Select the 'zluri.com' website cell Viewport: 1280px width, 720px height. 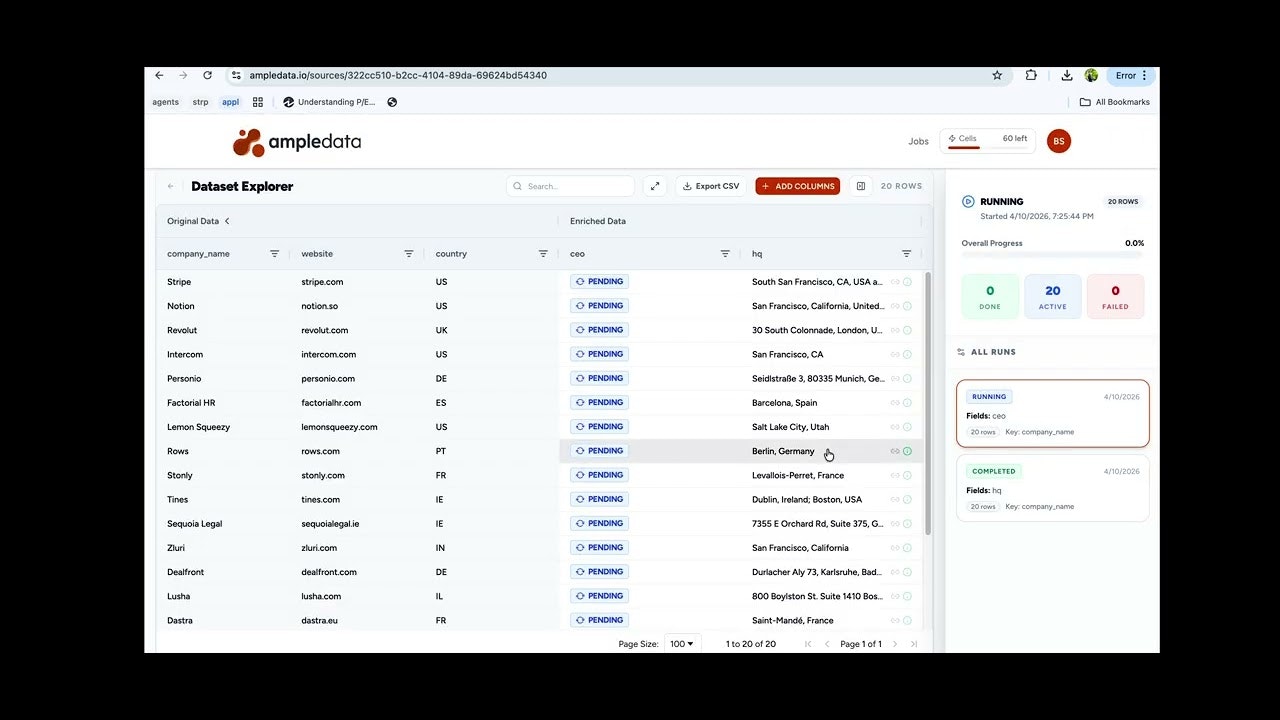[x=319, y=548]
